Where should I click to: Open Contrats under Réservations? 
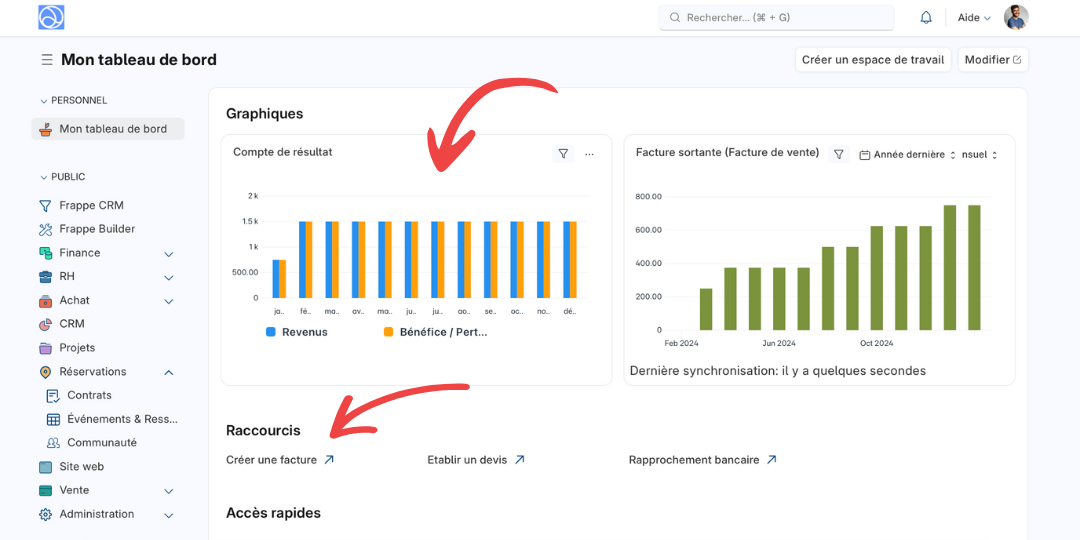(89, 395)
